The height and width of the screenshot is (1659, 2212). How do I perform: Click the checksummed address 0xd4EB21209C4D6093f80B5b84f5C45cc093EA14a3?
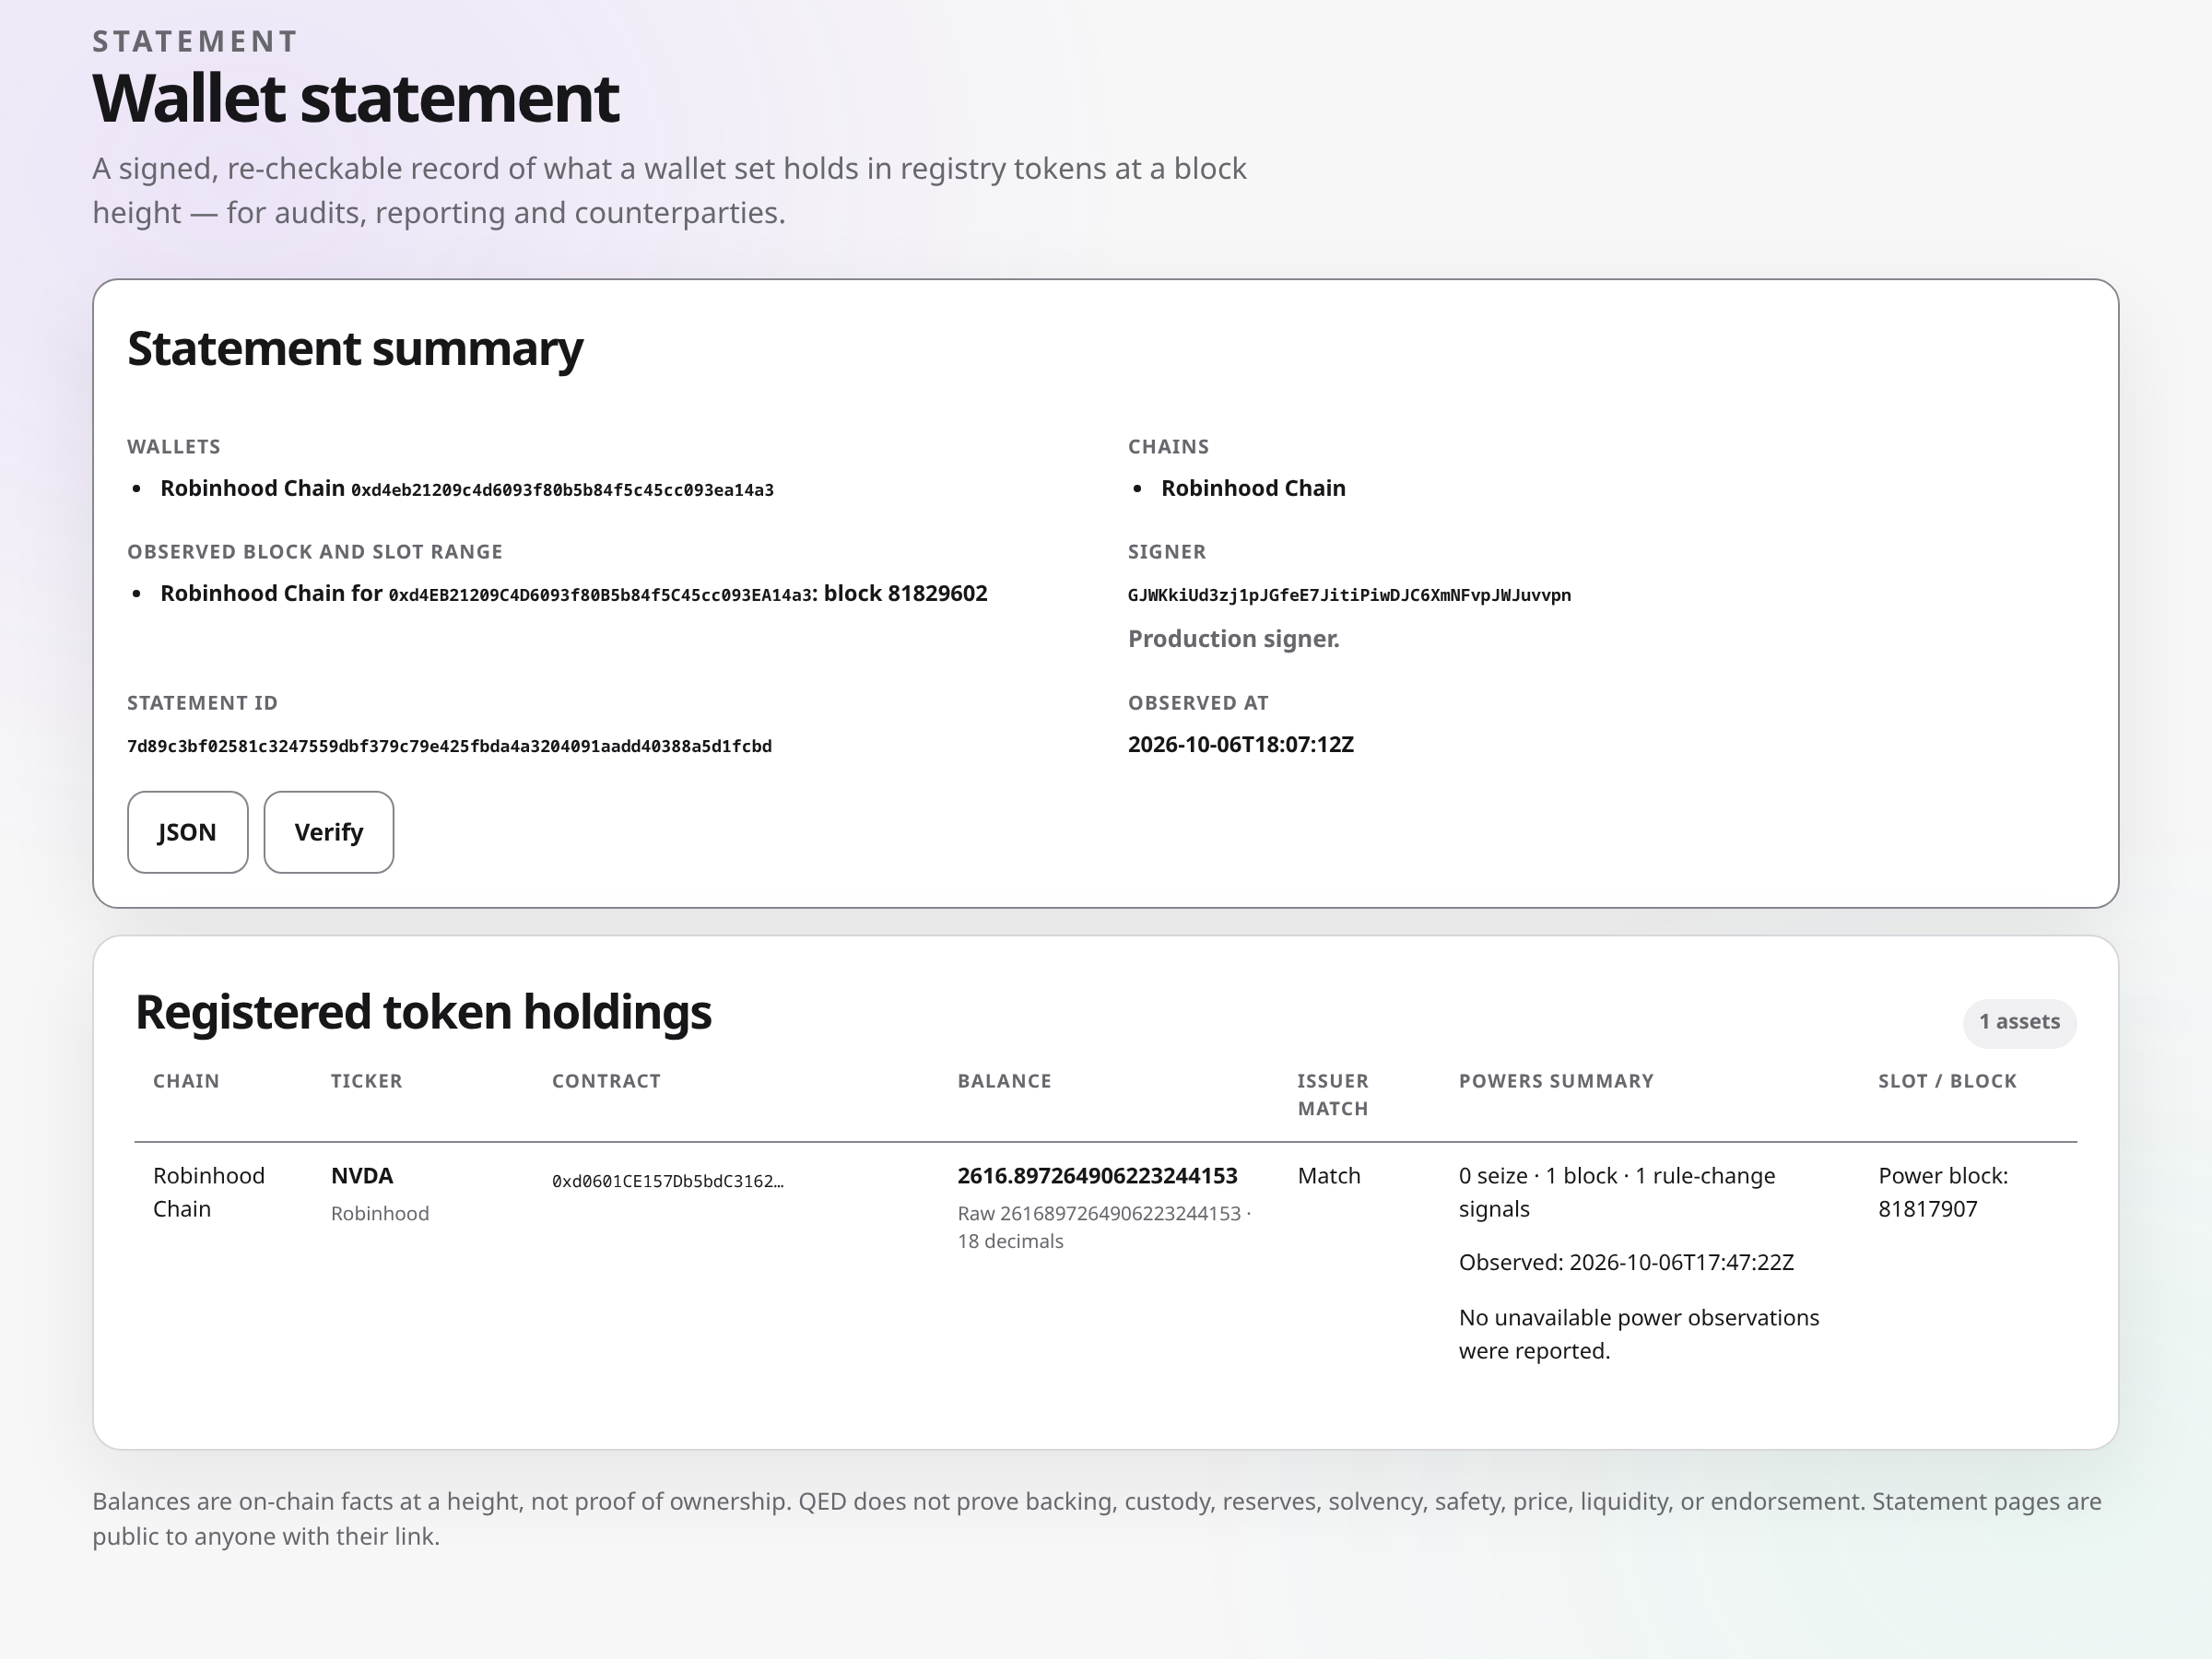pos(600,595)
